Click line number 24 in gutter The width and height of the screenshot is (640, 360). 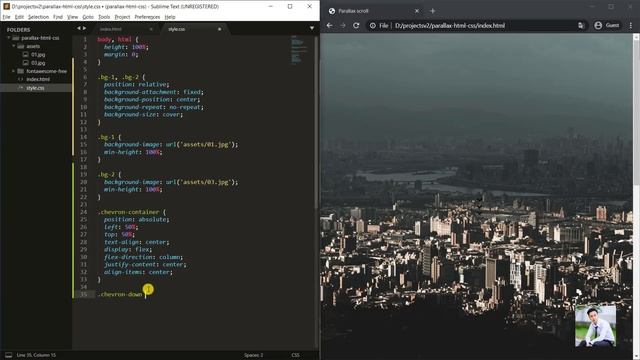click(x=84, y=212)
